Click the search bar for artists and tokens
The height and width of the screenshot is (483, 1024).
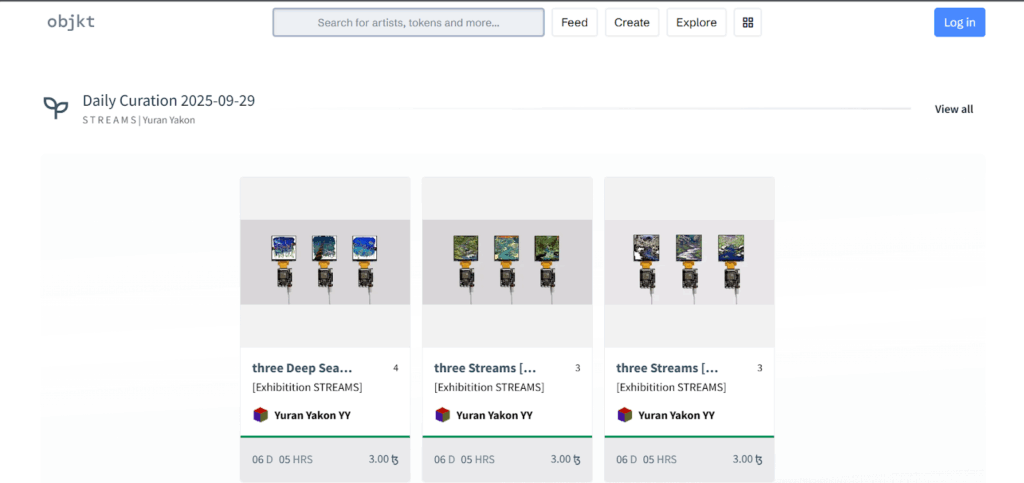[x=408, y=22]
